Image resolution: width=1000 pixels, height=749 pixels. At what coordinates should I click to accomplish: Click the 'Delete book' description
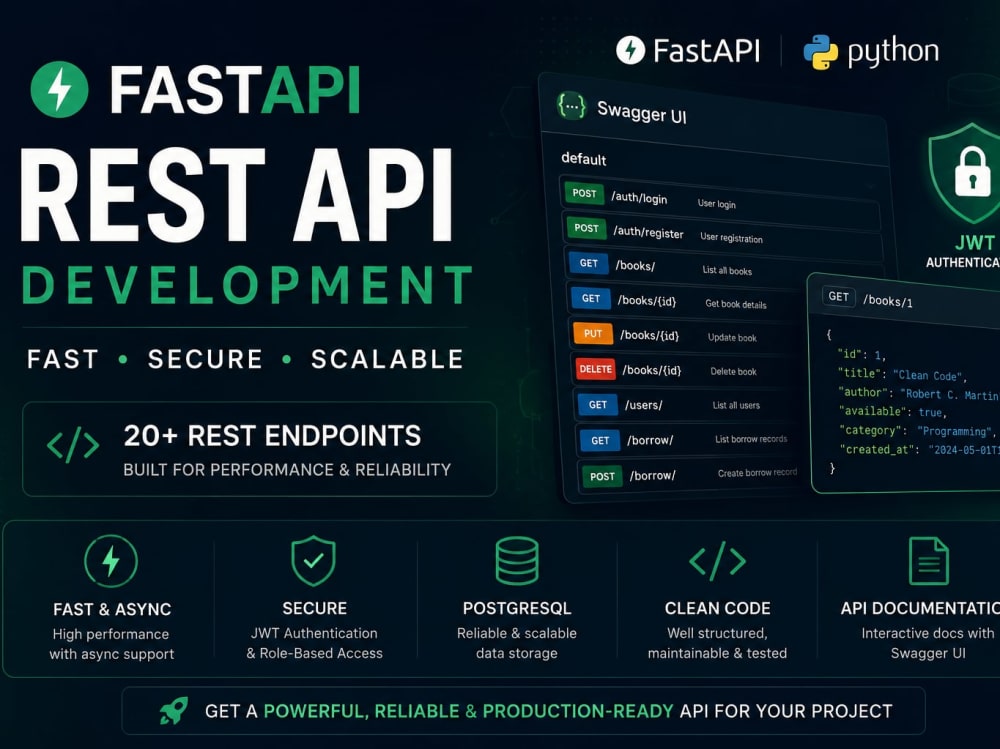[x=733, y=371]
